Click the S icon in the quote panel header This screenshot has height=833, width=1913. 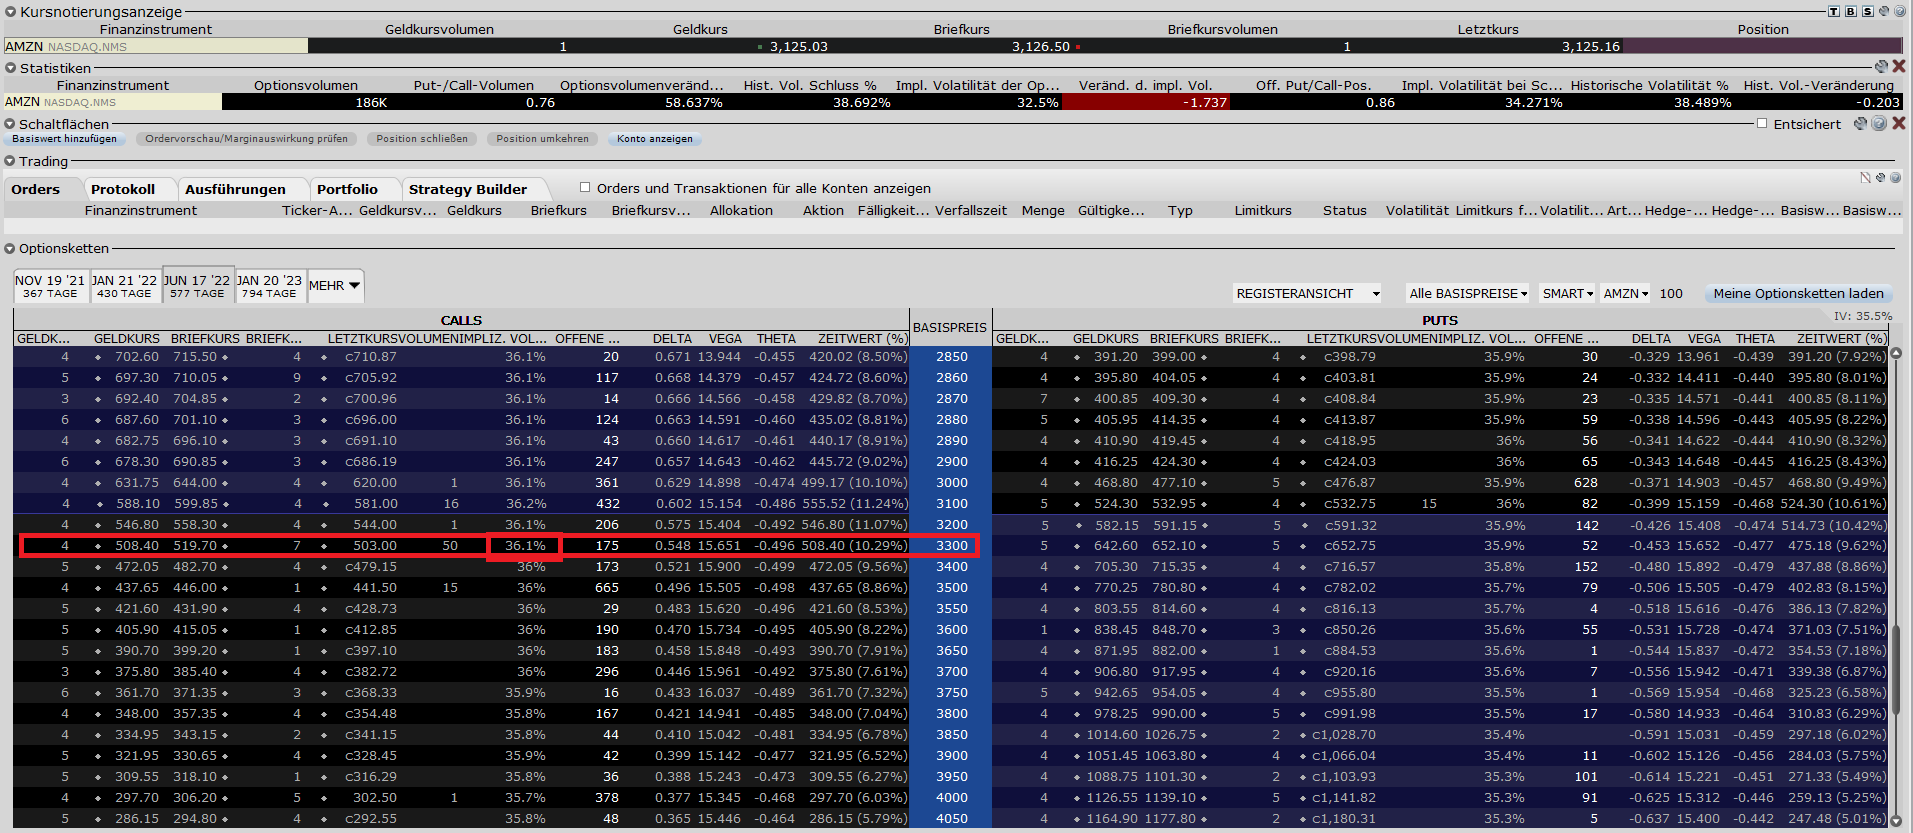[1867, 11]
